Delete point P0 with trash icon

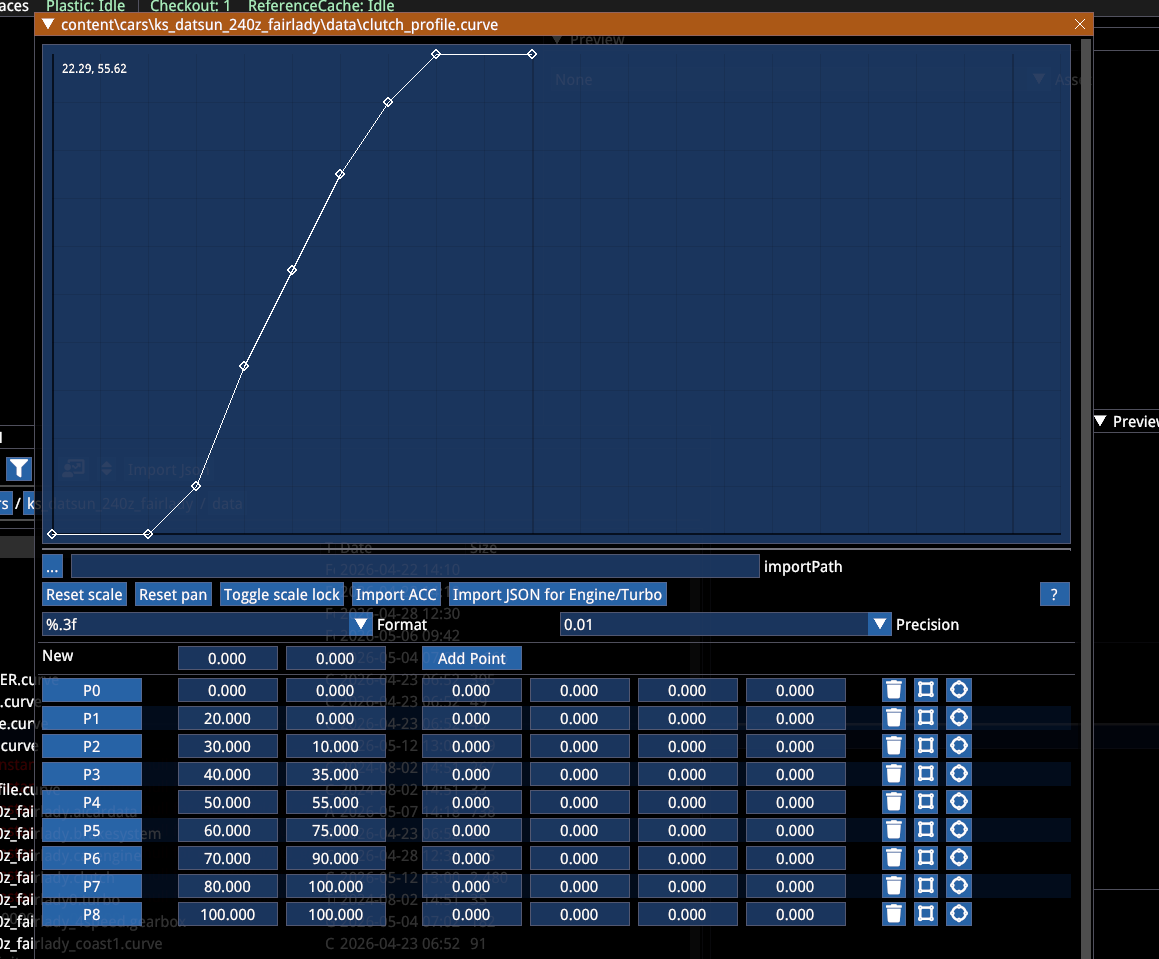(894, 690)
